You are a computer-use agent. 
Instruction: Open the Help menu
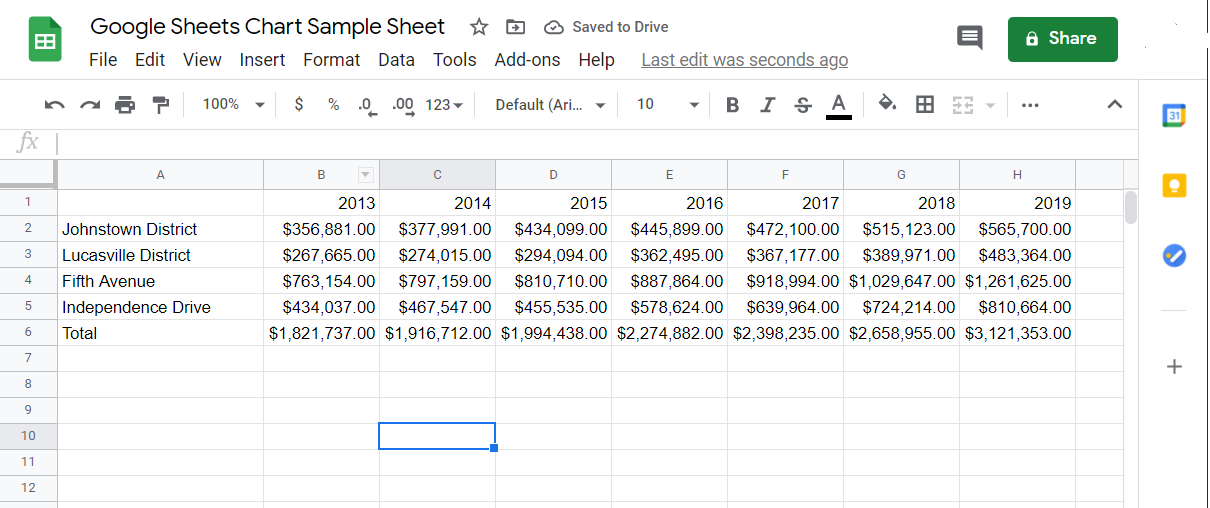(596, 60)
